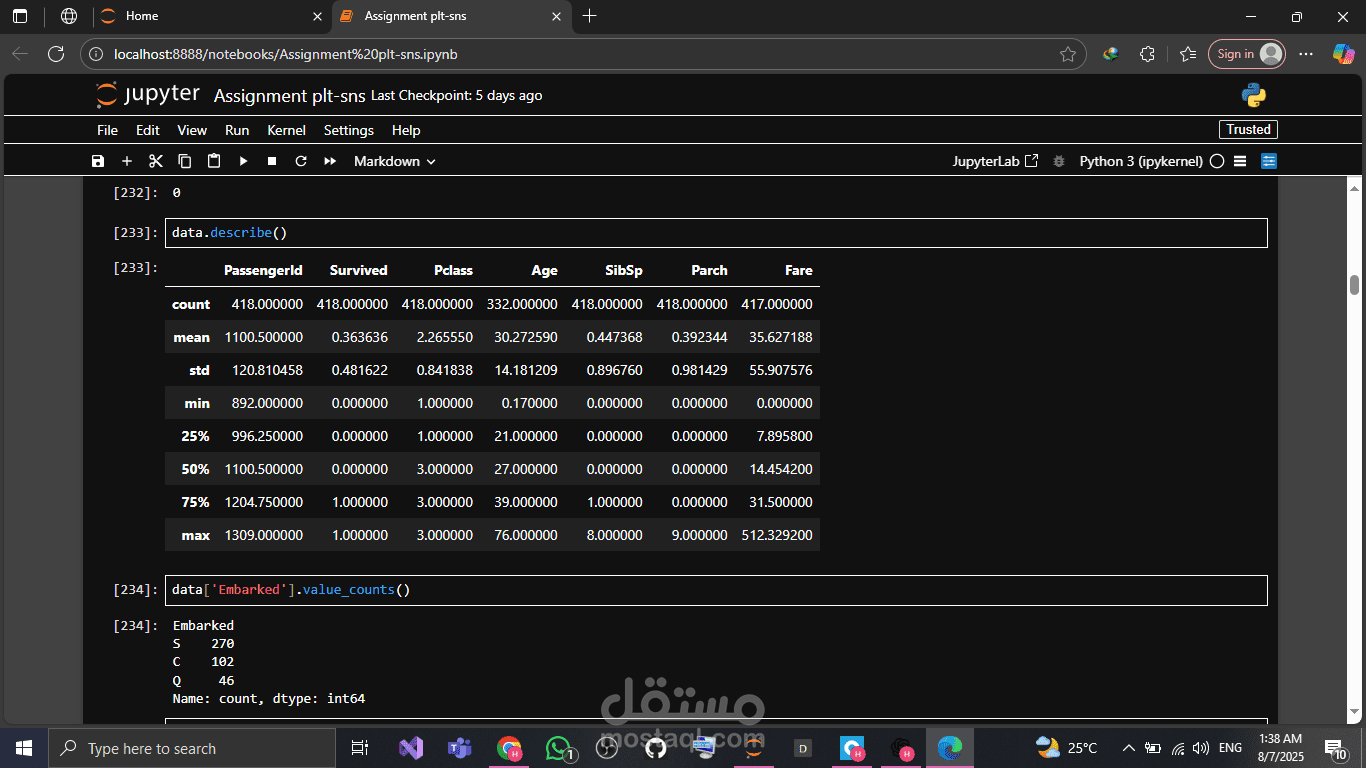Image resolution: width=1366 pixels, height=768 pixels.
Task: Open the Edit menu
Action: click(148, 130)
